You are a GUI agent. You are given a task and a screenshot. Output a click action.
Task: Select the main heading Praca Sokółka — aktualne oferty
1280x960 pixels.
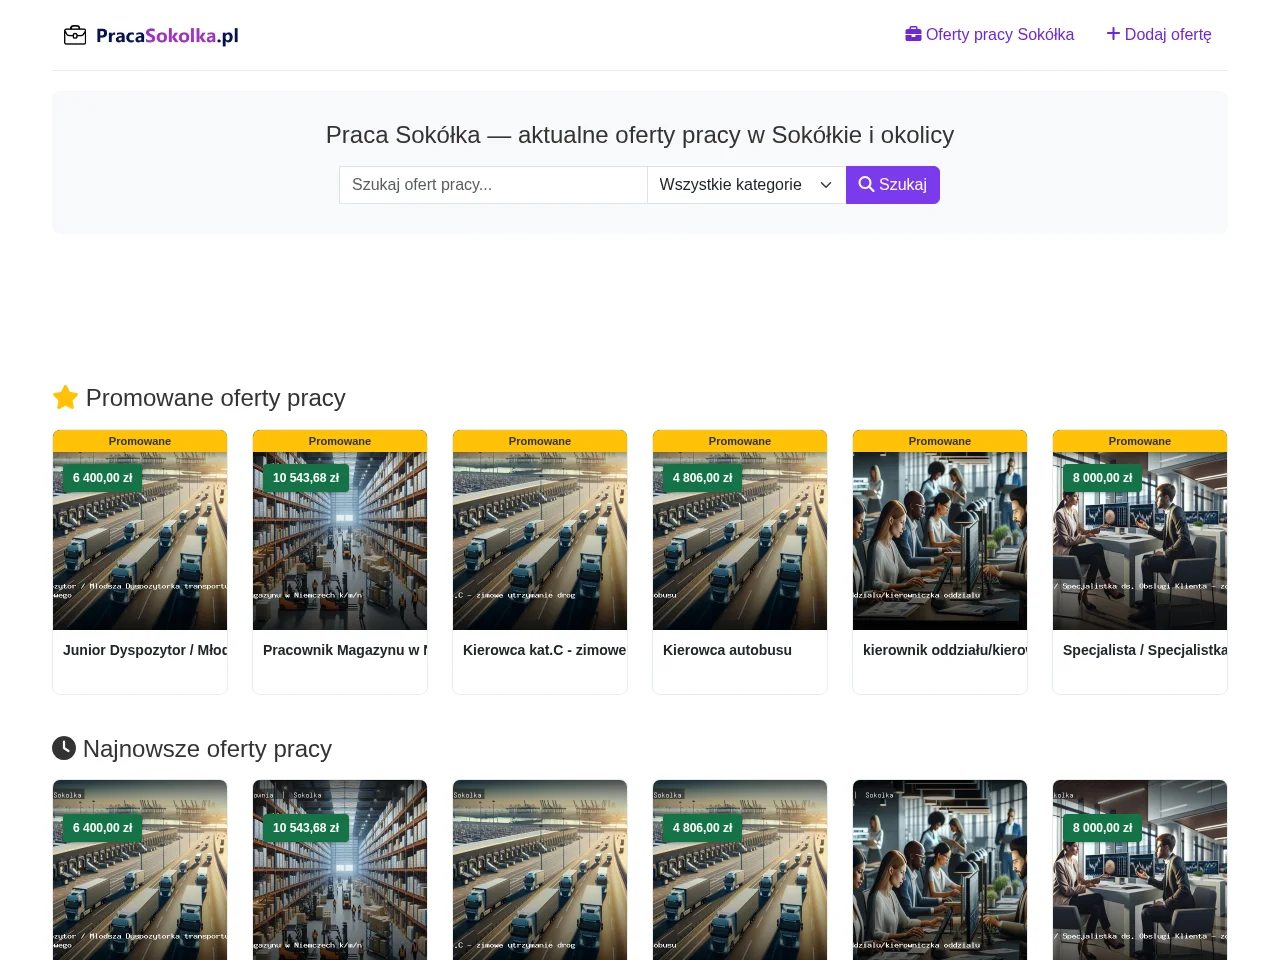[640, 135]
